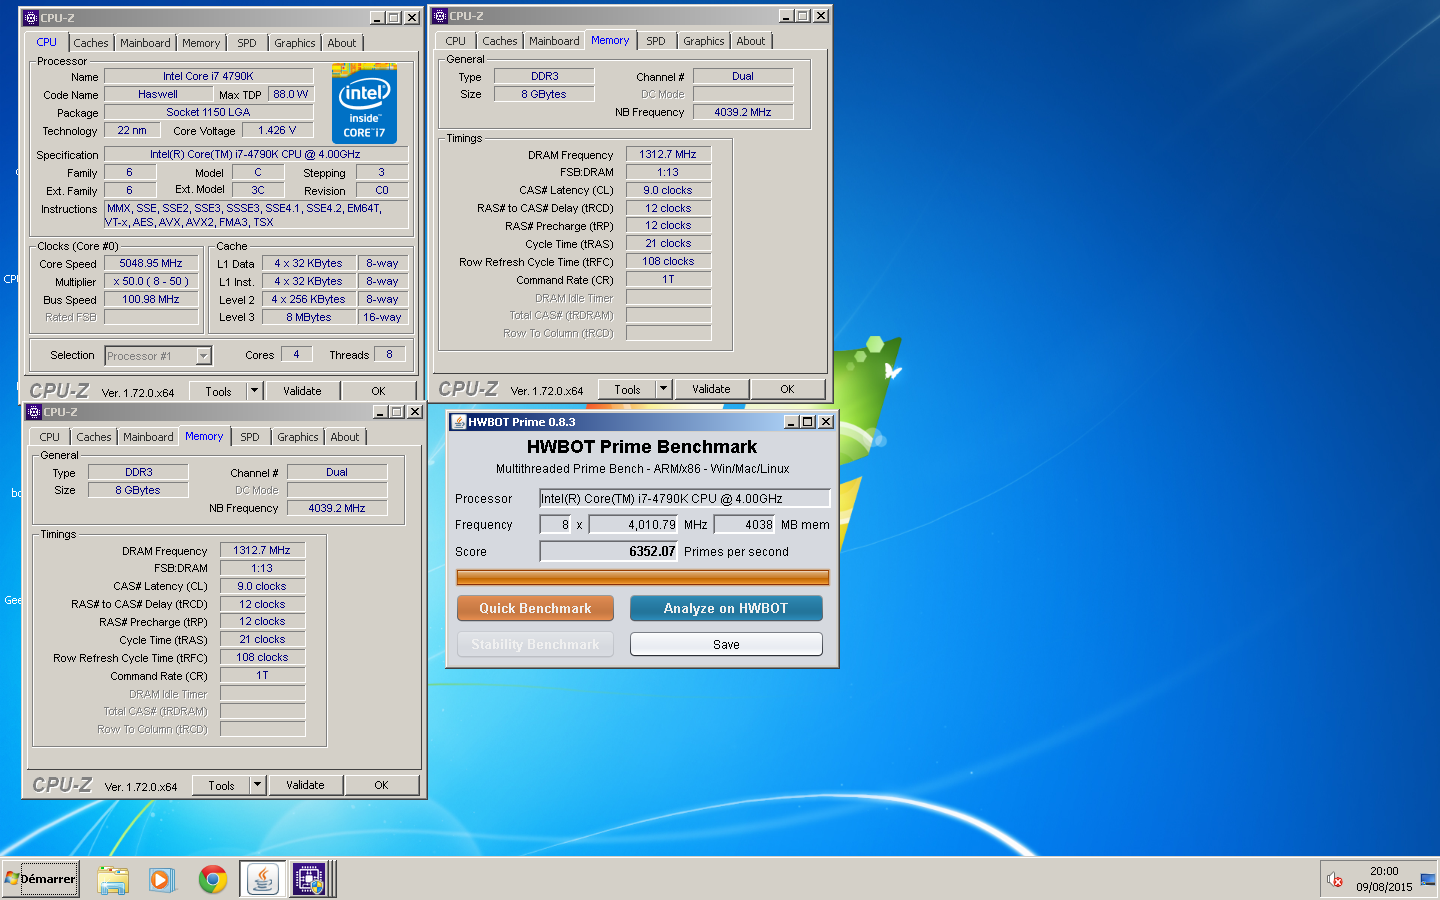Open SPD tab in the upper Memory CPU-Z window
1440x900 pixels.
[656, 41]
